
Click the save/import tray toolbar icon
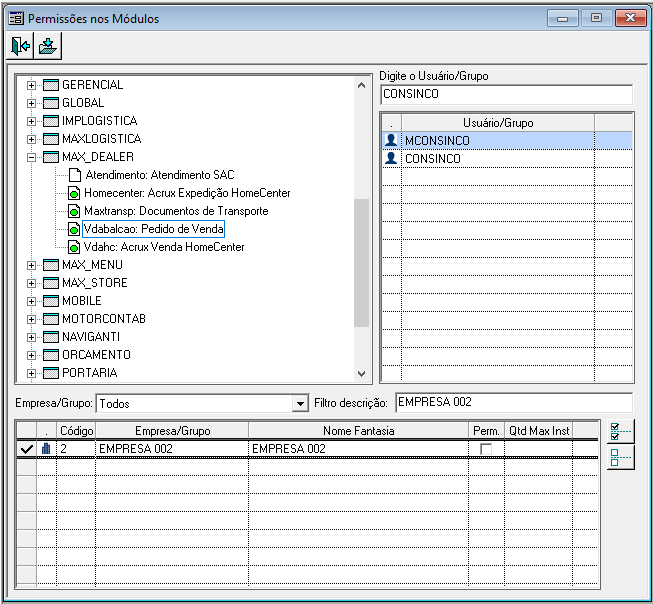click(x=48, y=46)
